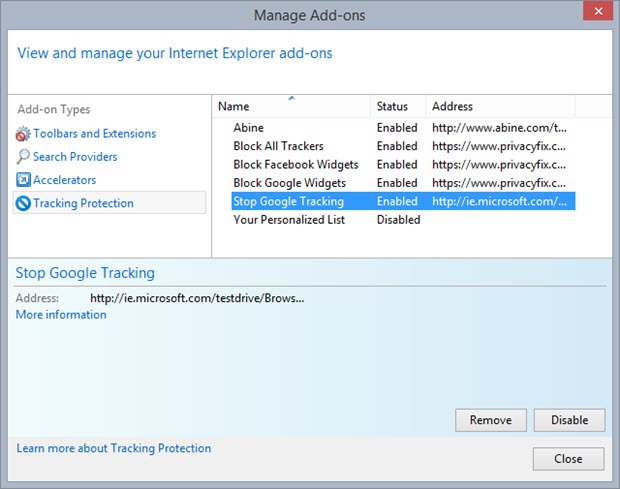The image size is (620, 489).
Task: Close the Manage Add-ons dialog with X
Action: [598, 11]
